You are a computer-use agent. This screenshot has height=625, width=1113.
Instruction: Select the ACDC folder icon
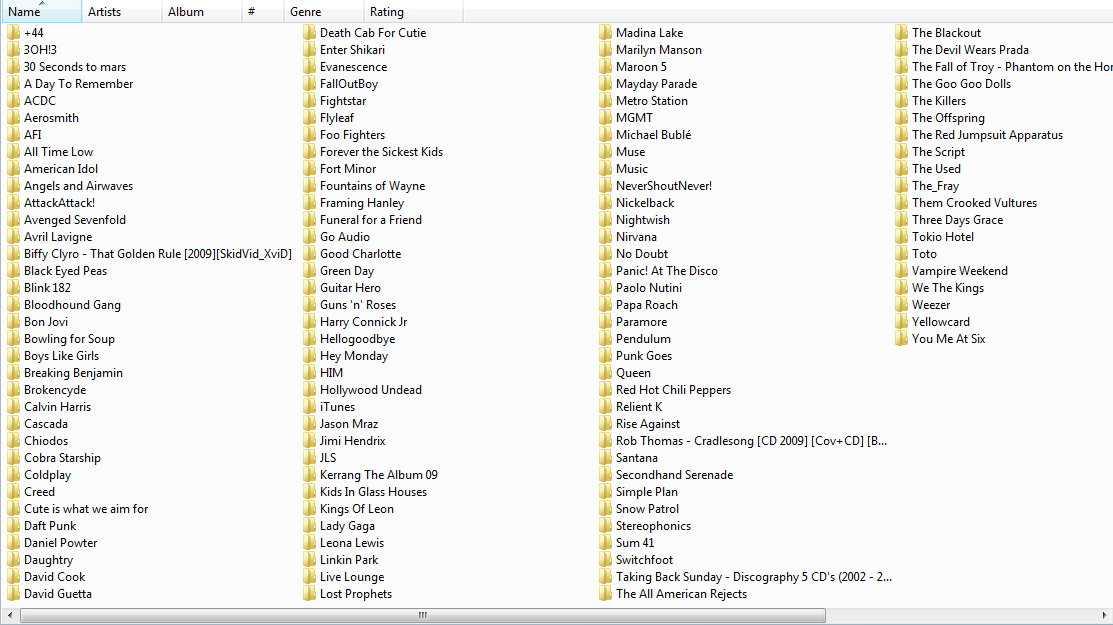[13, 101]
